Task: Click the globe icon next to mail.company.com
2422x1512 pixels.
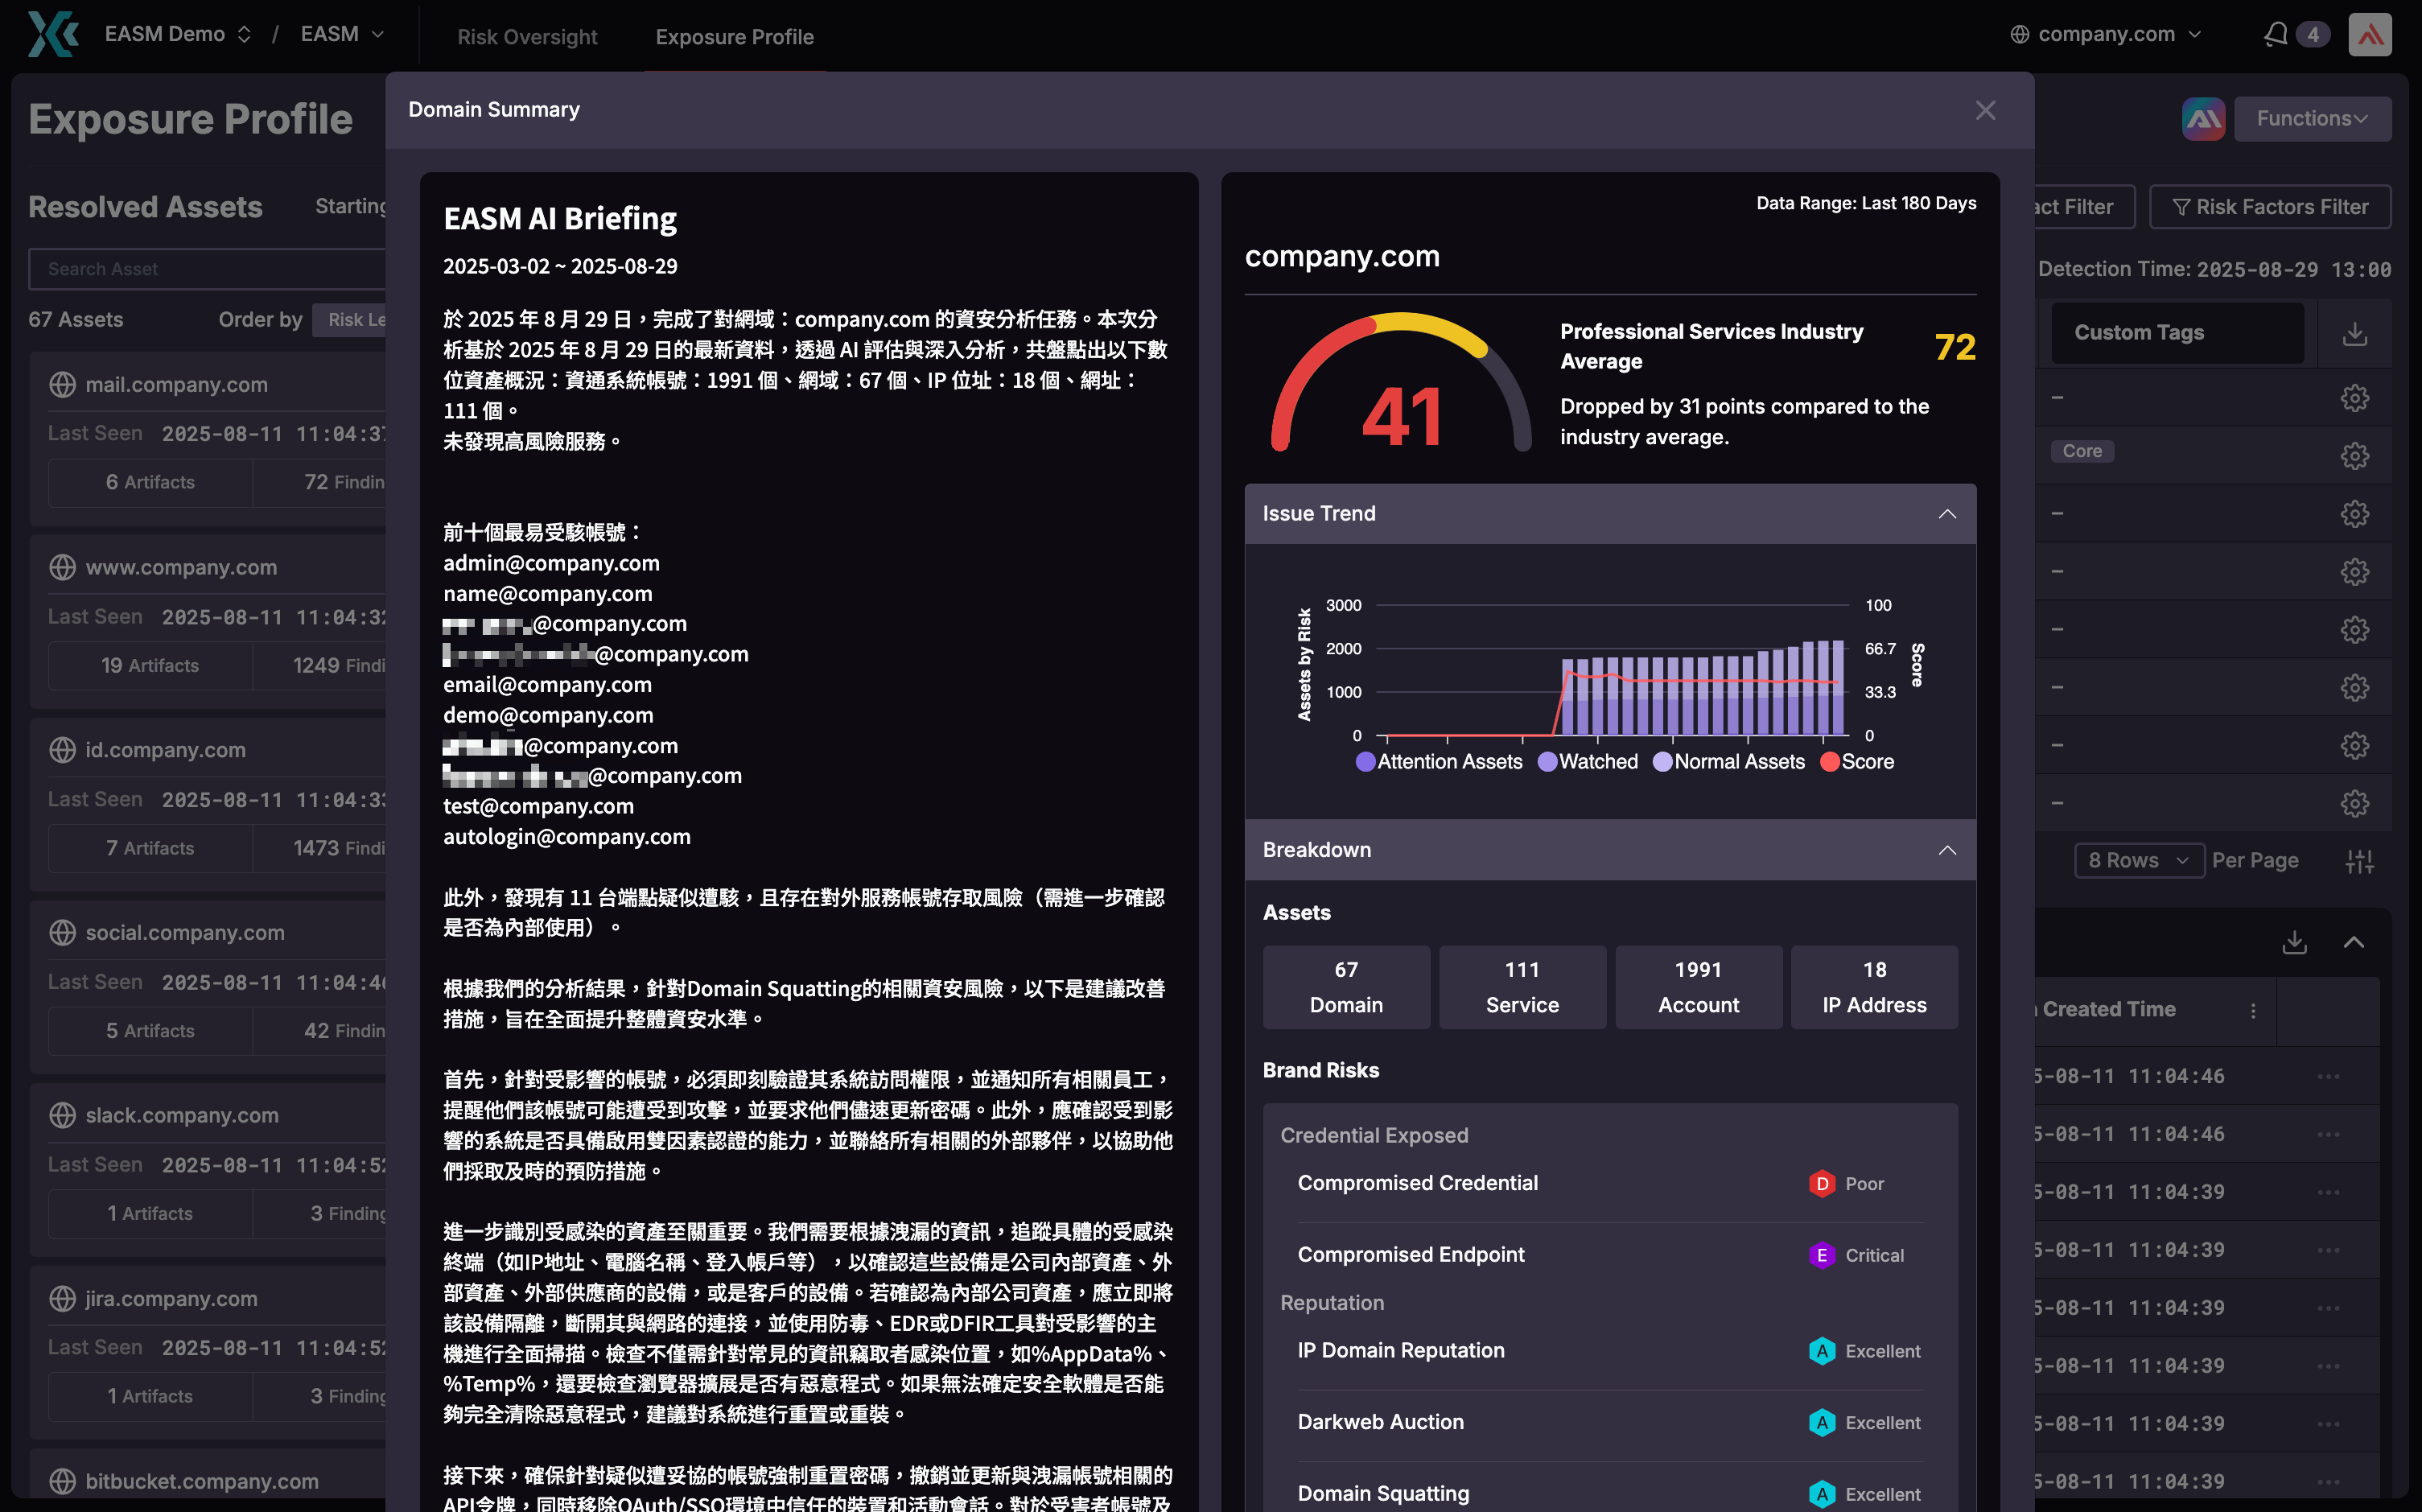Action: tap(62, 384)
